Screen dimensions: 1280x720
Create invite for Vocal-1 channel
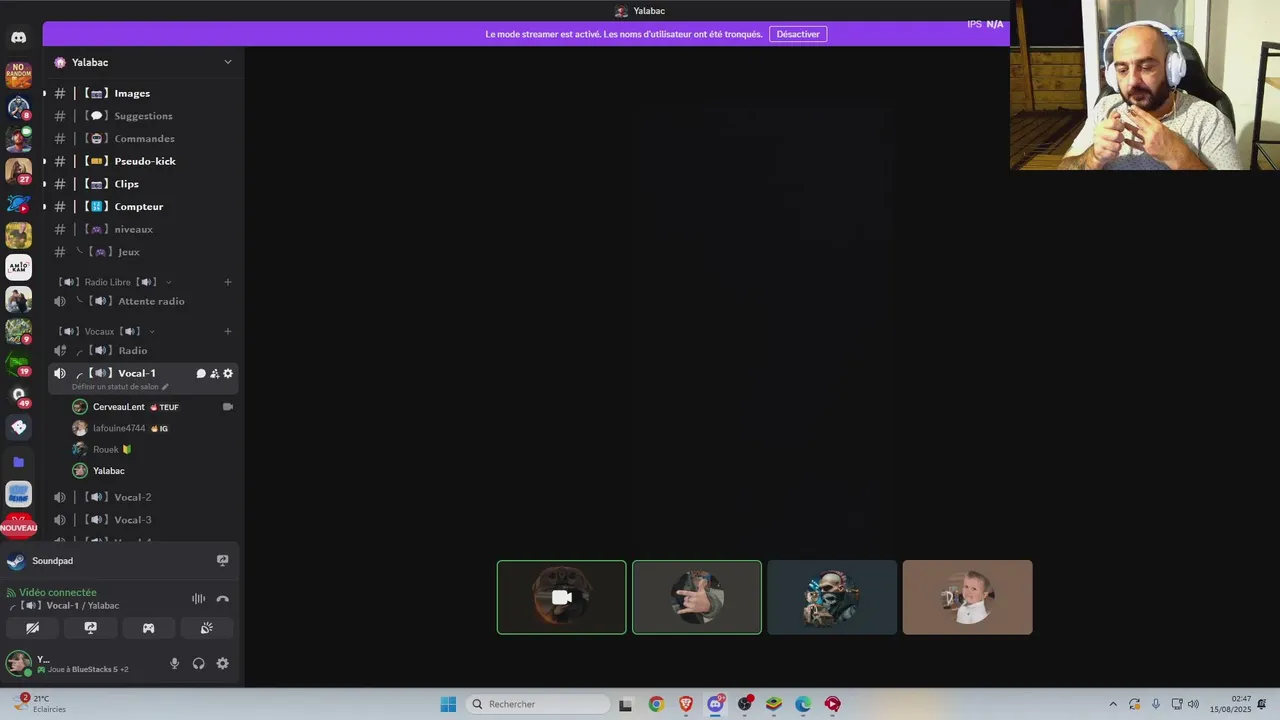point(214,373)
